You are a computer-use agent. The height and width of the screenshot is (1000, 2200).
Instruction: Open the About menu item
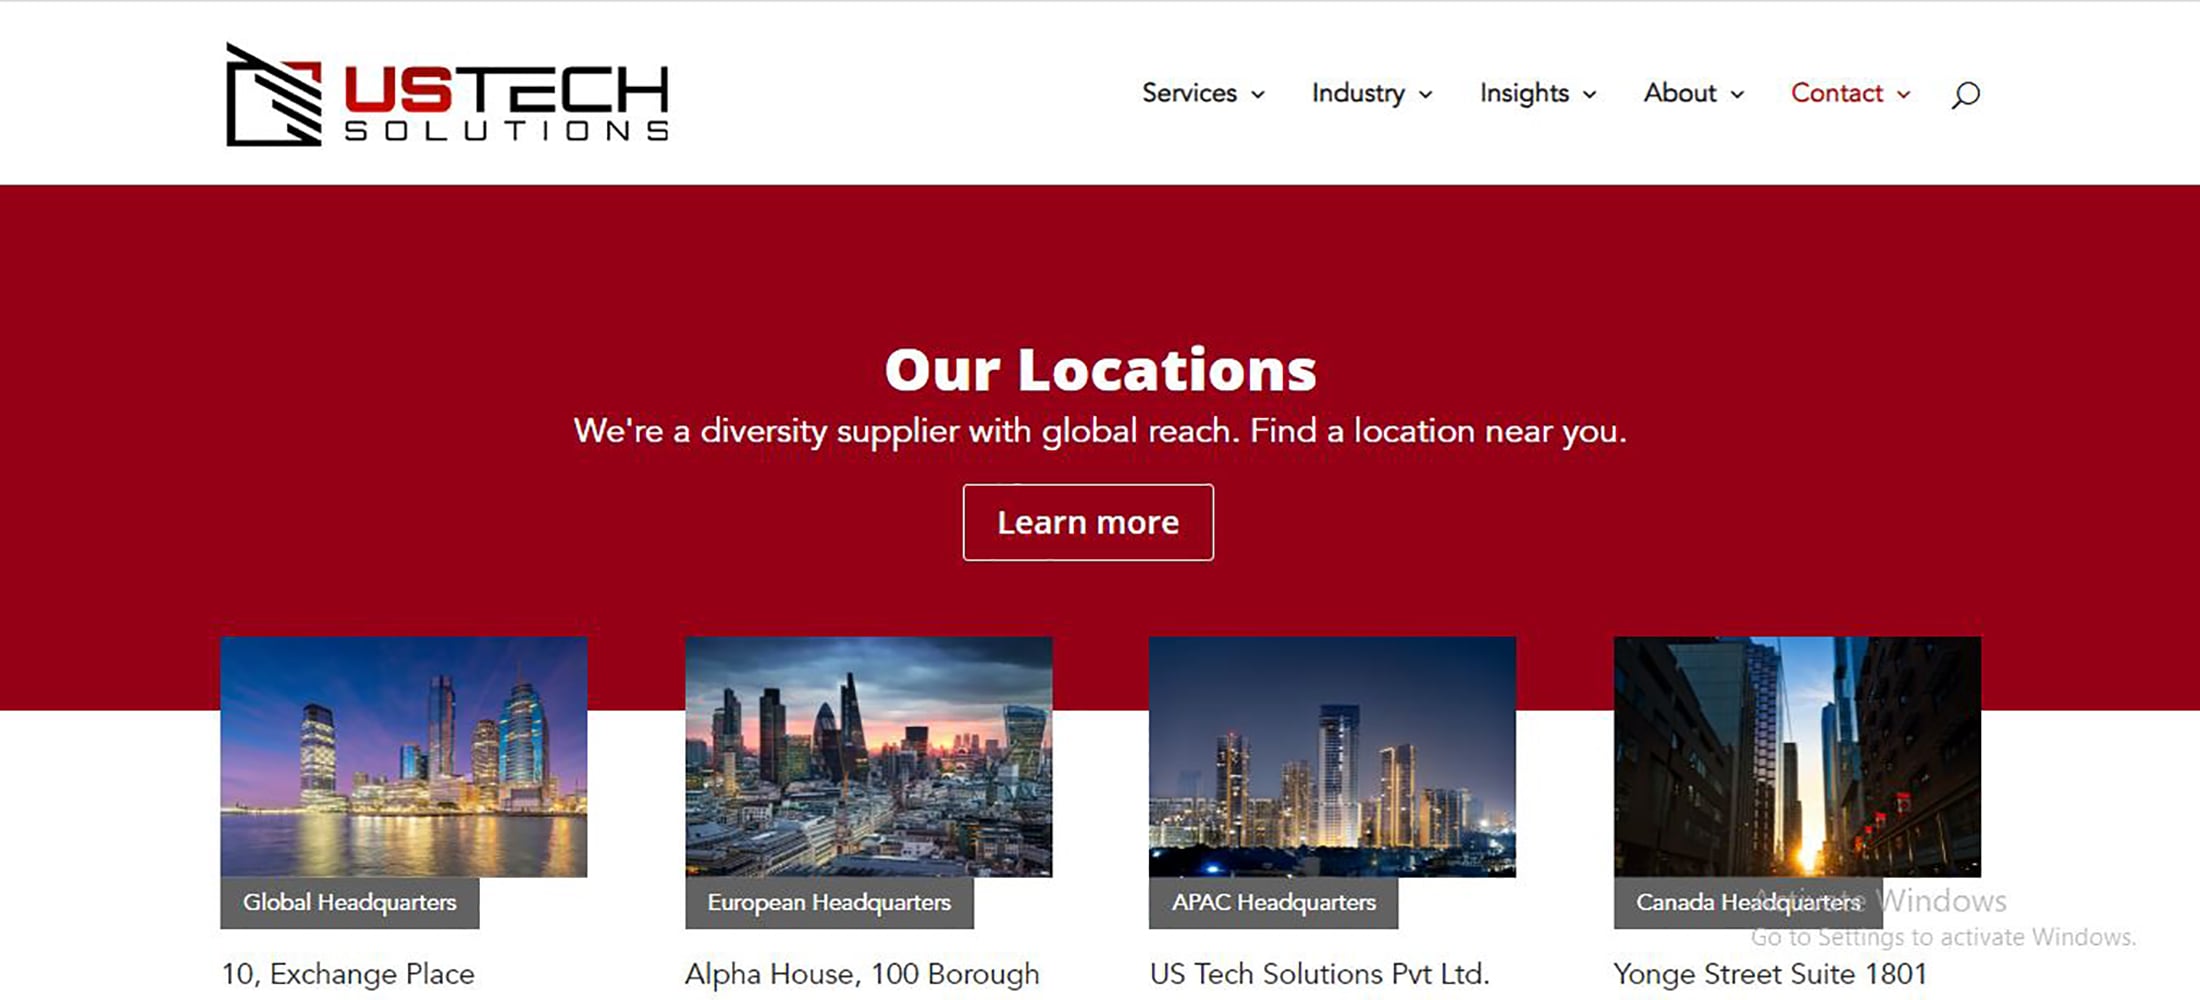coord(1680,93)
